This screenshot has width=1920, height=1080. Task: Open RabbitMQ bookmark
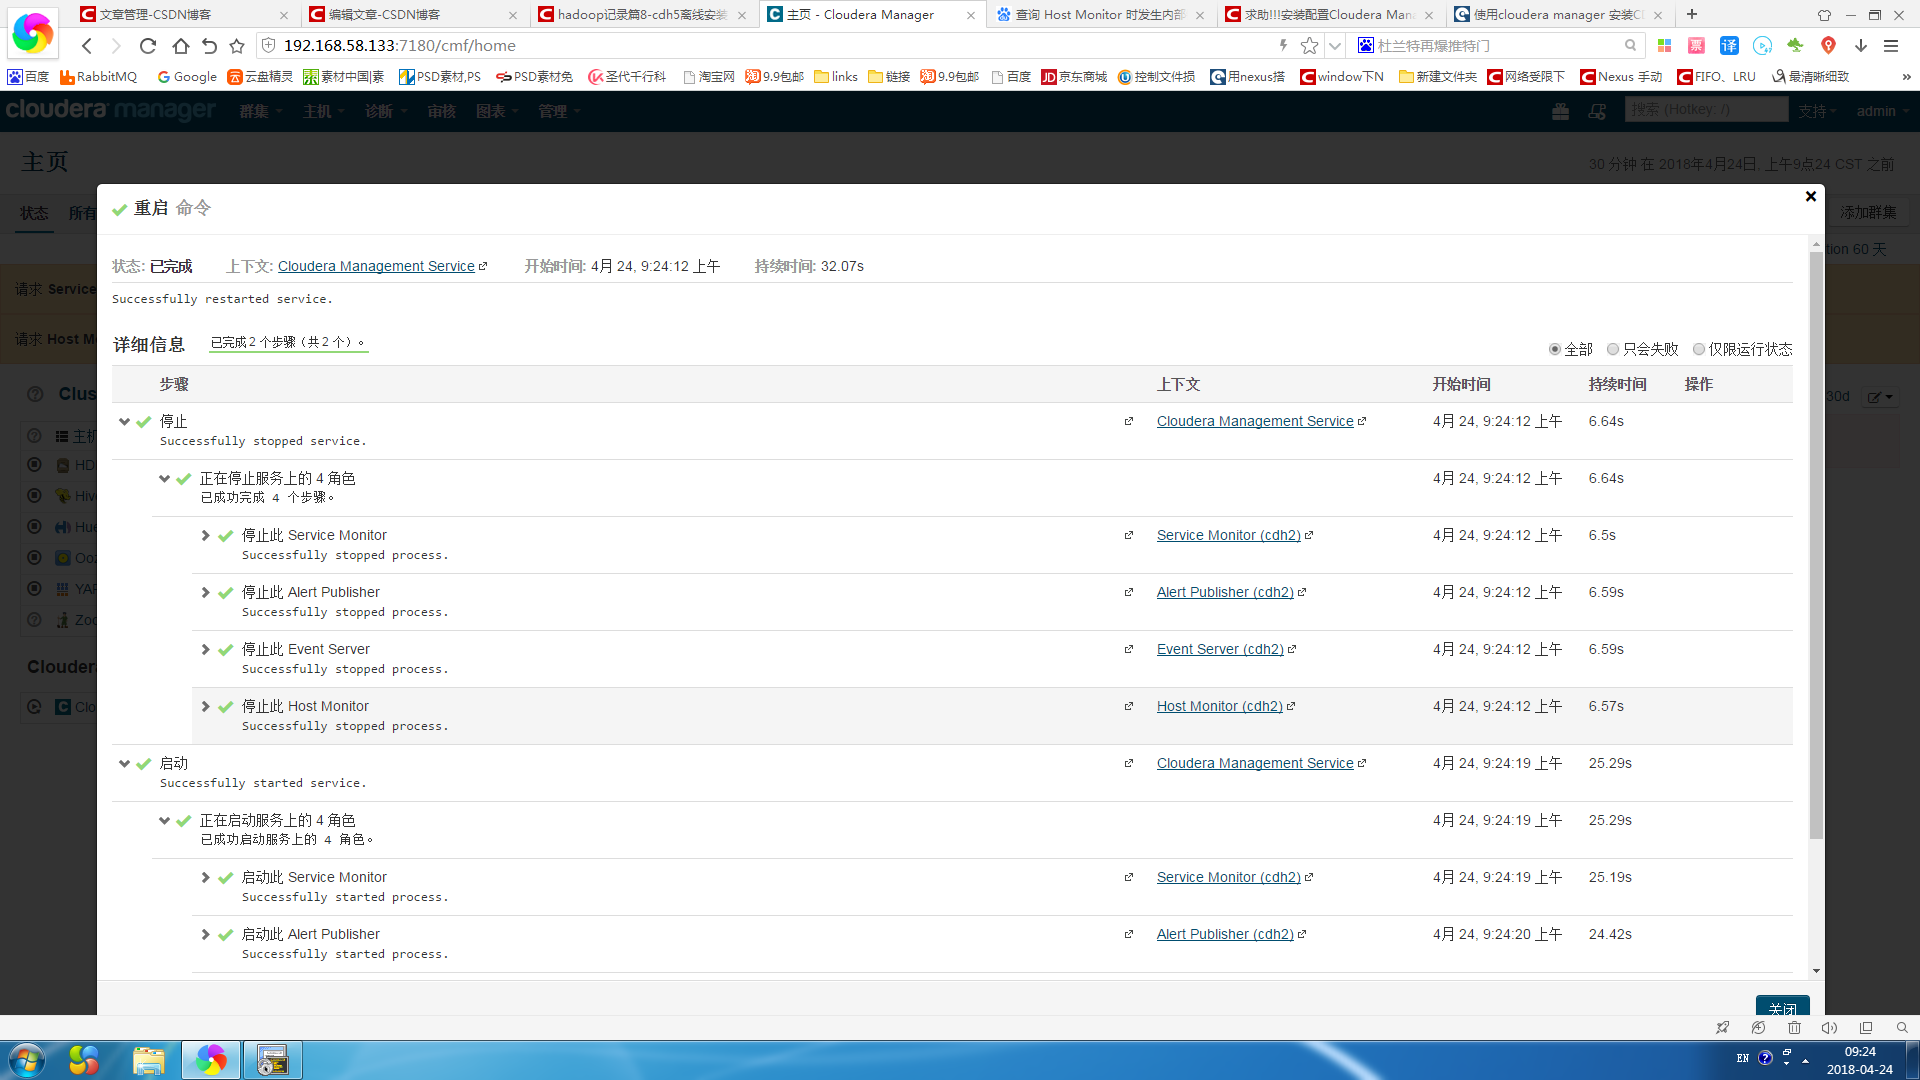(98, 77)
